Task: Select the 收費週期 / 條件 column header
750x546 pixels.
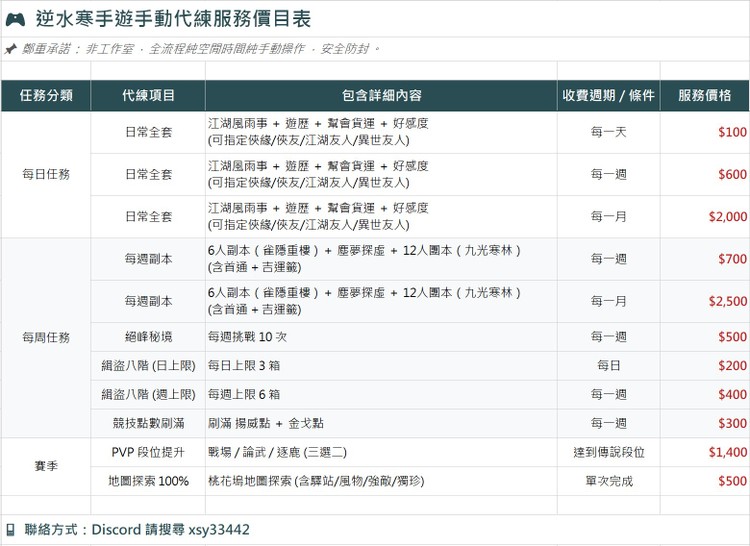Action: tap(608, 96)
